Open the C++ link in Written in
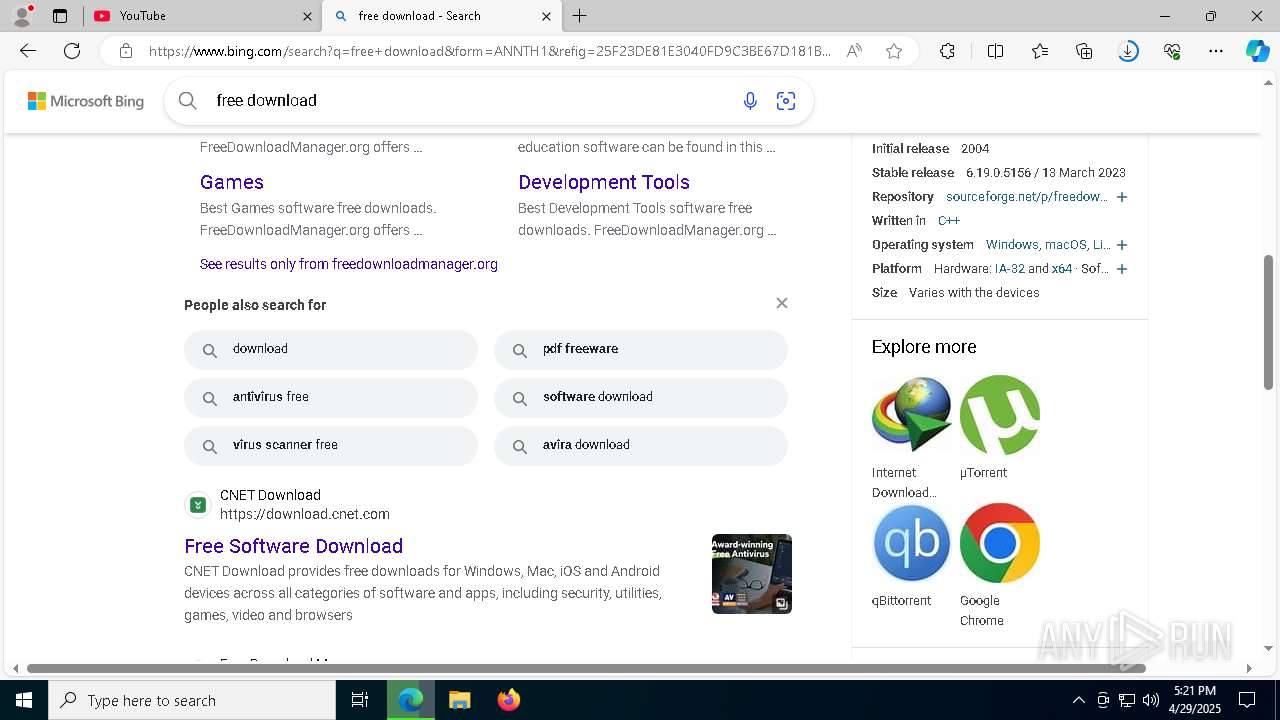 [x=949, y=221]
